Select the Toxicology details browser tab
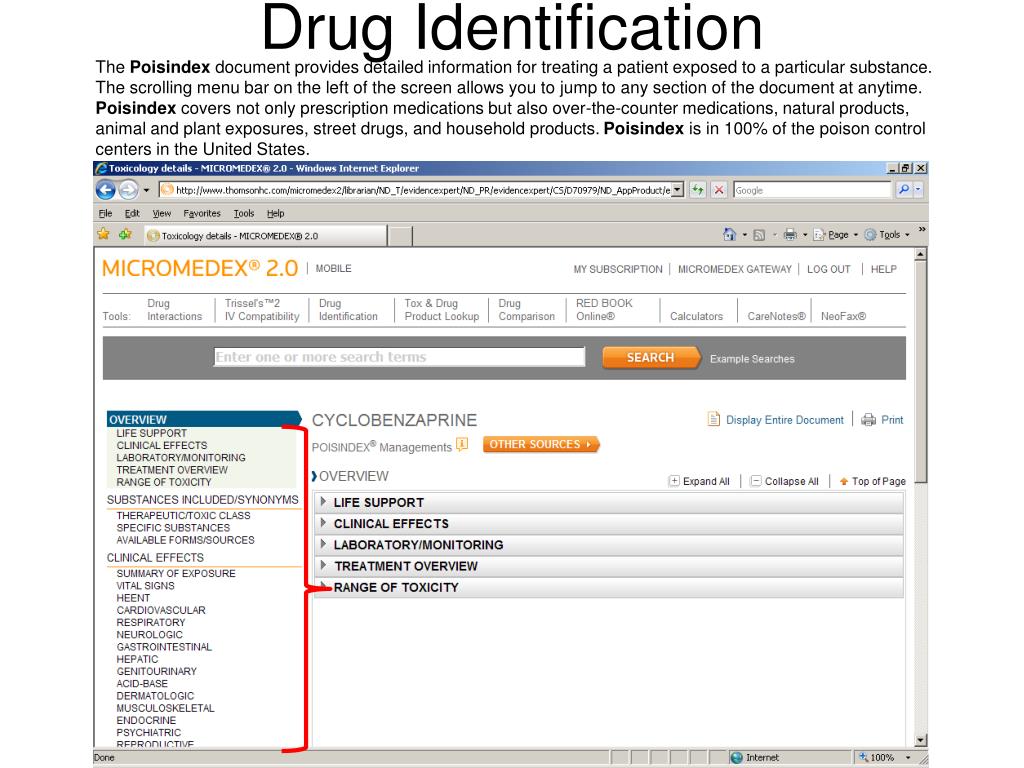The image size is (1024, 768). pos(265,236)
